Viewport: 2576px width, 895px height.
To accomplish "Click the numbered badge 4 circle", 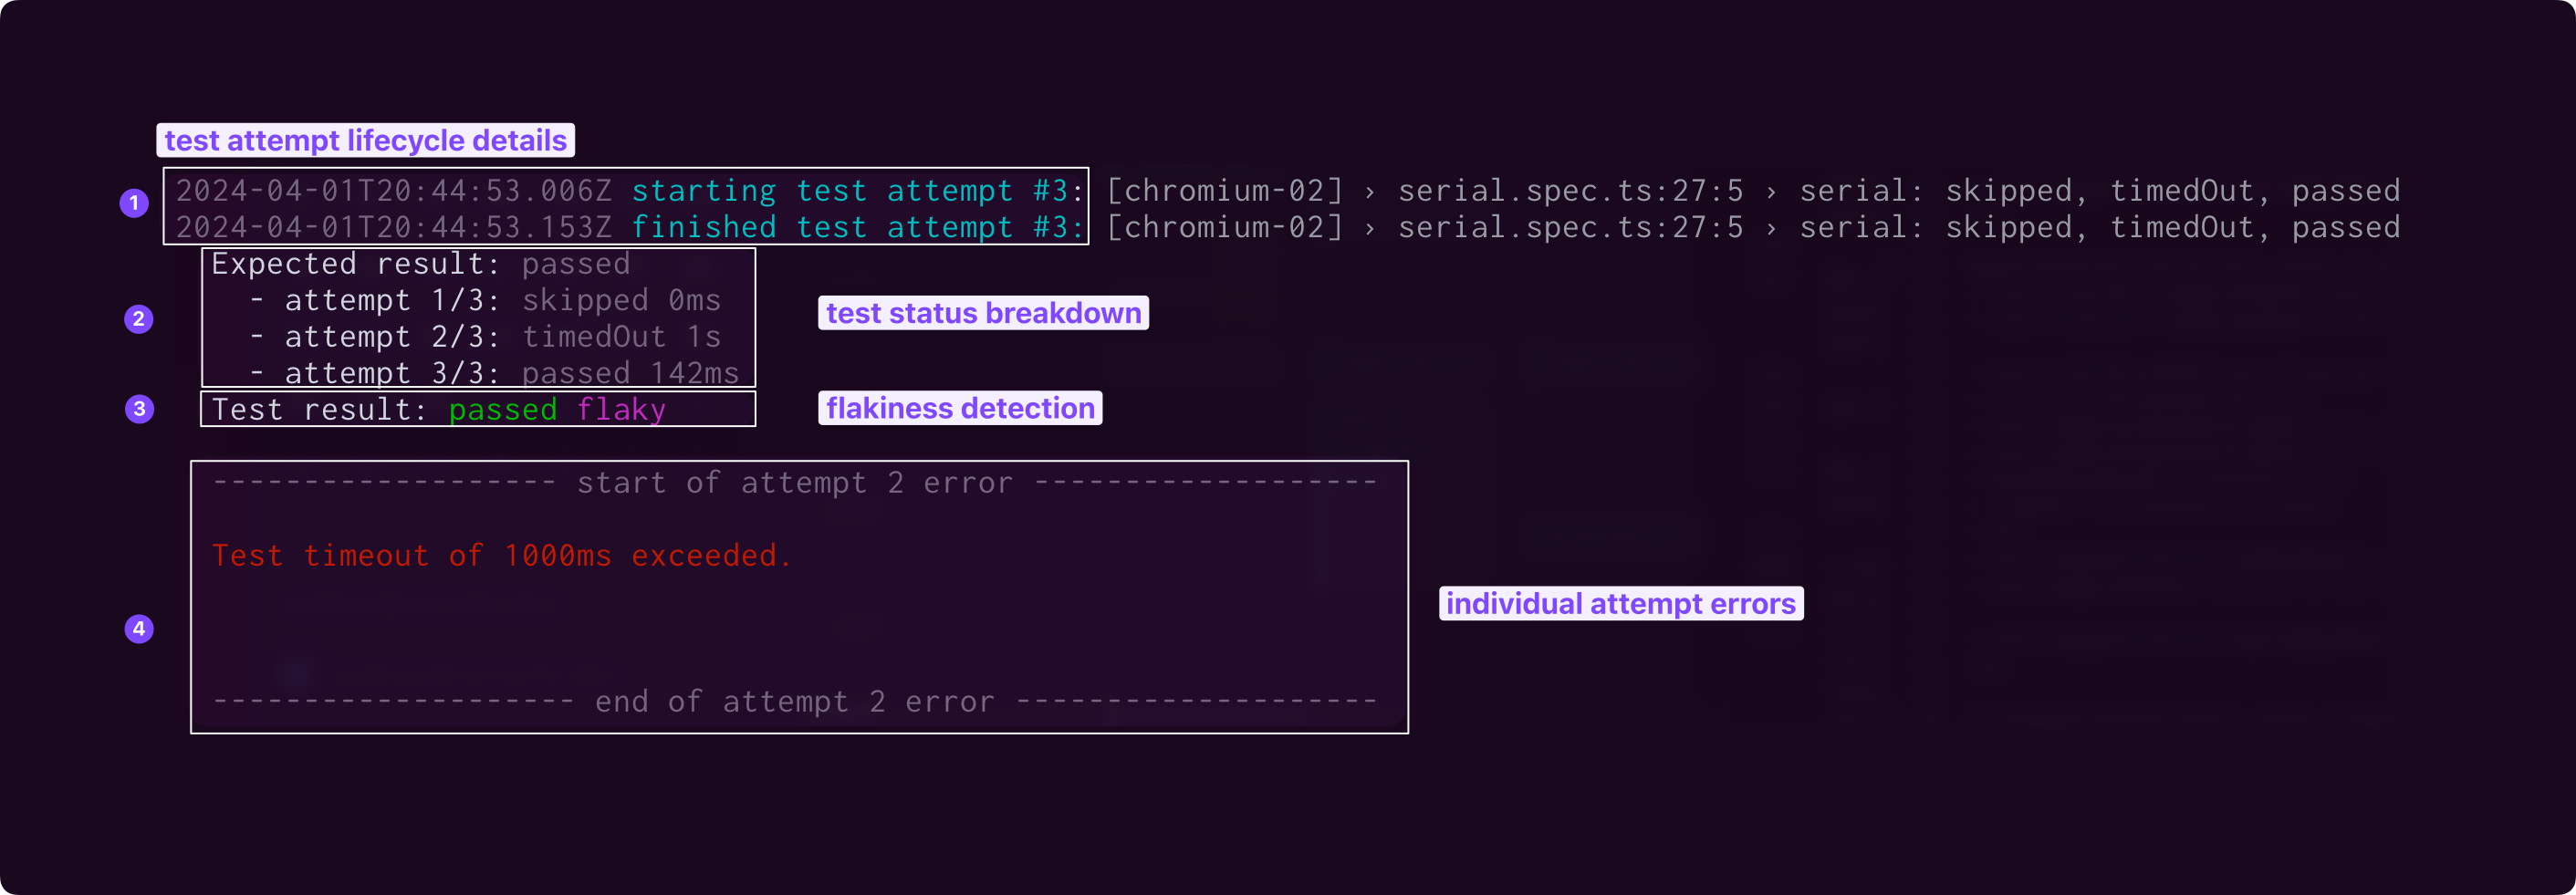I will coord(139,629).
